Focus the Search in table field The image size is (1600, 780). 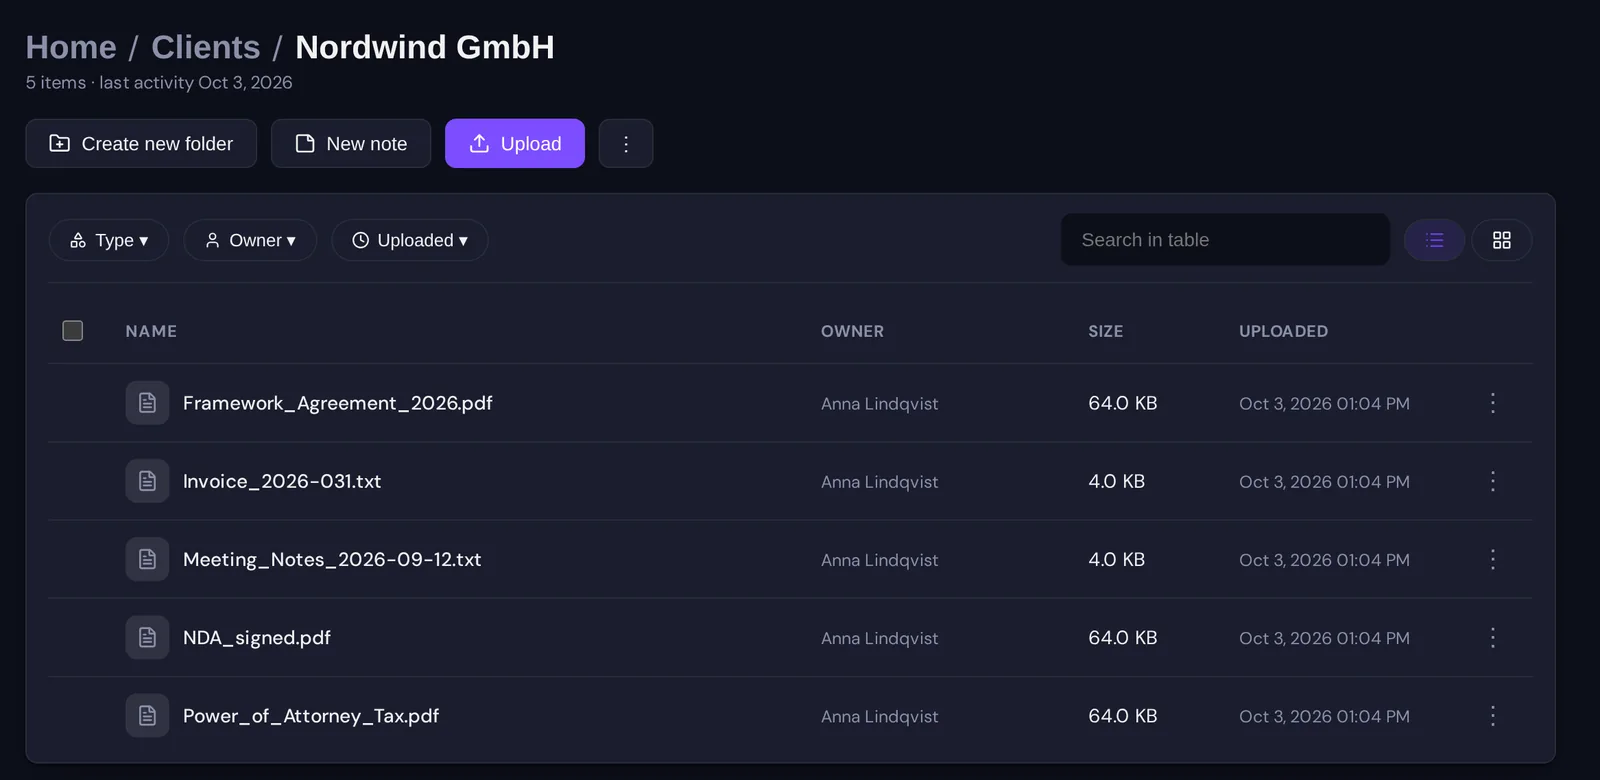[x=1226, y=240]
